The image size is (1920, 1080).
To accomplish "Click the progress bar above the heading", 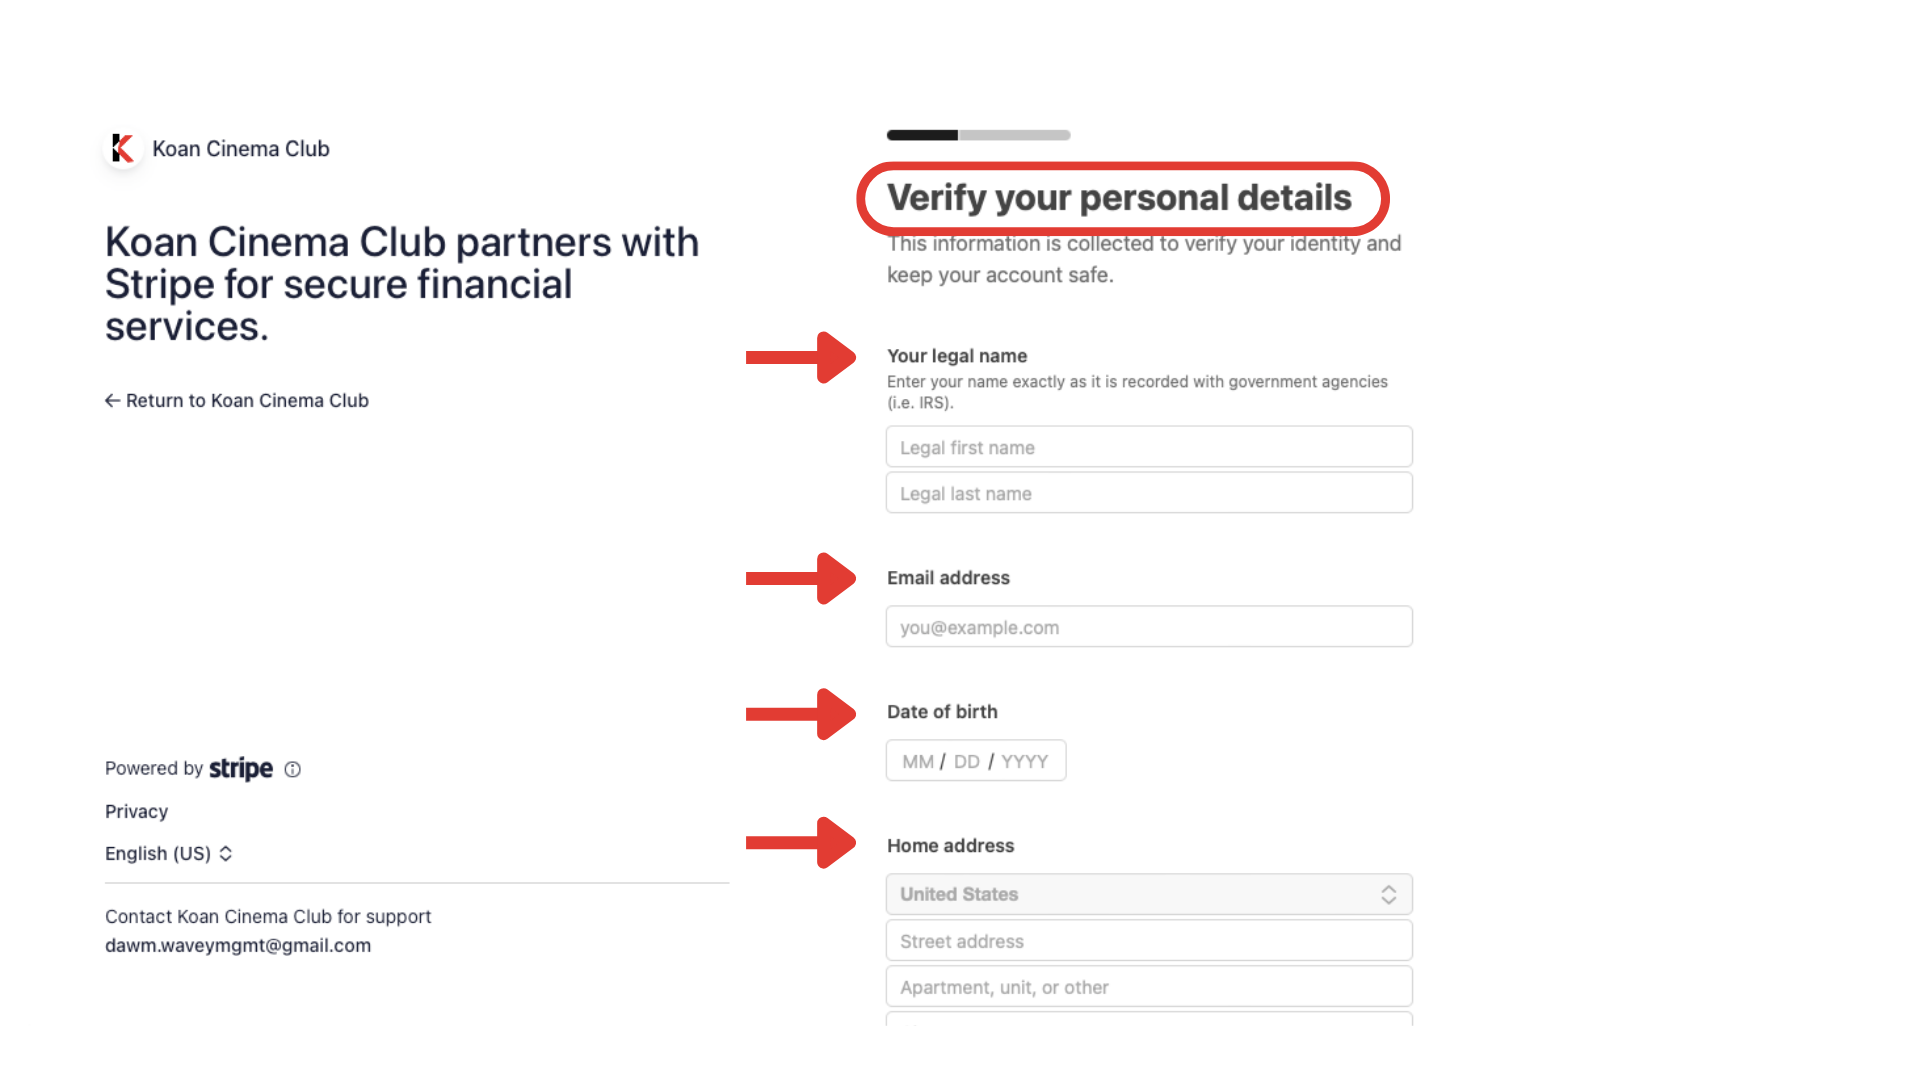I will (x=979, y=135).
